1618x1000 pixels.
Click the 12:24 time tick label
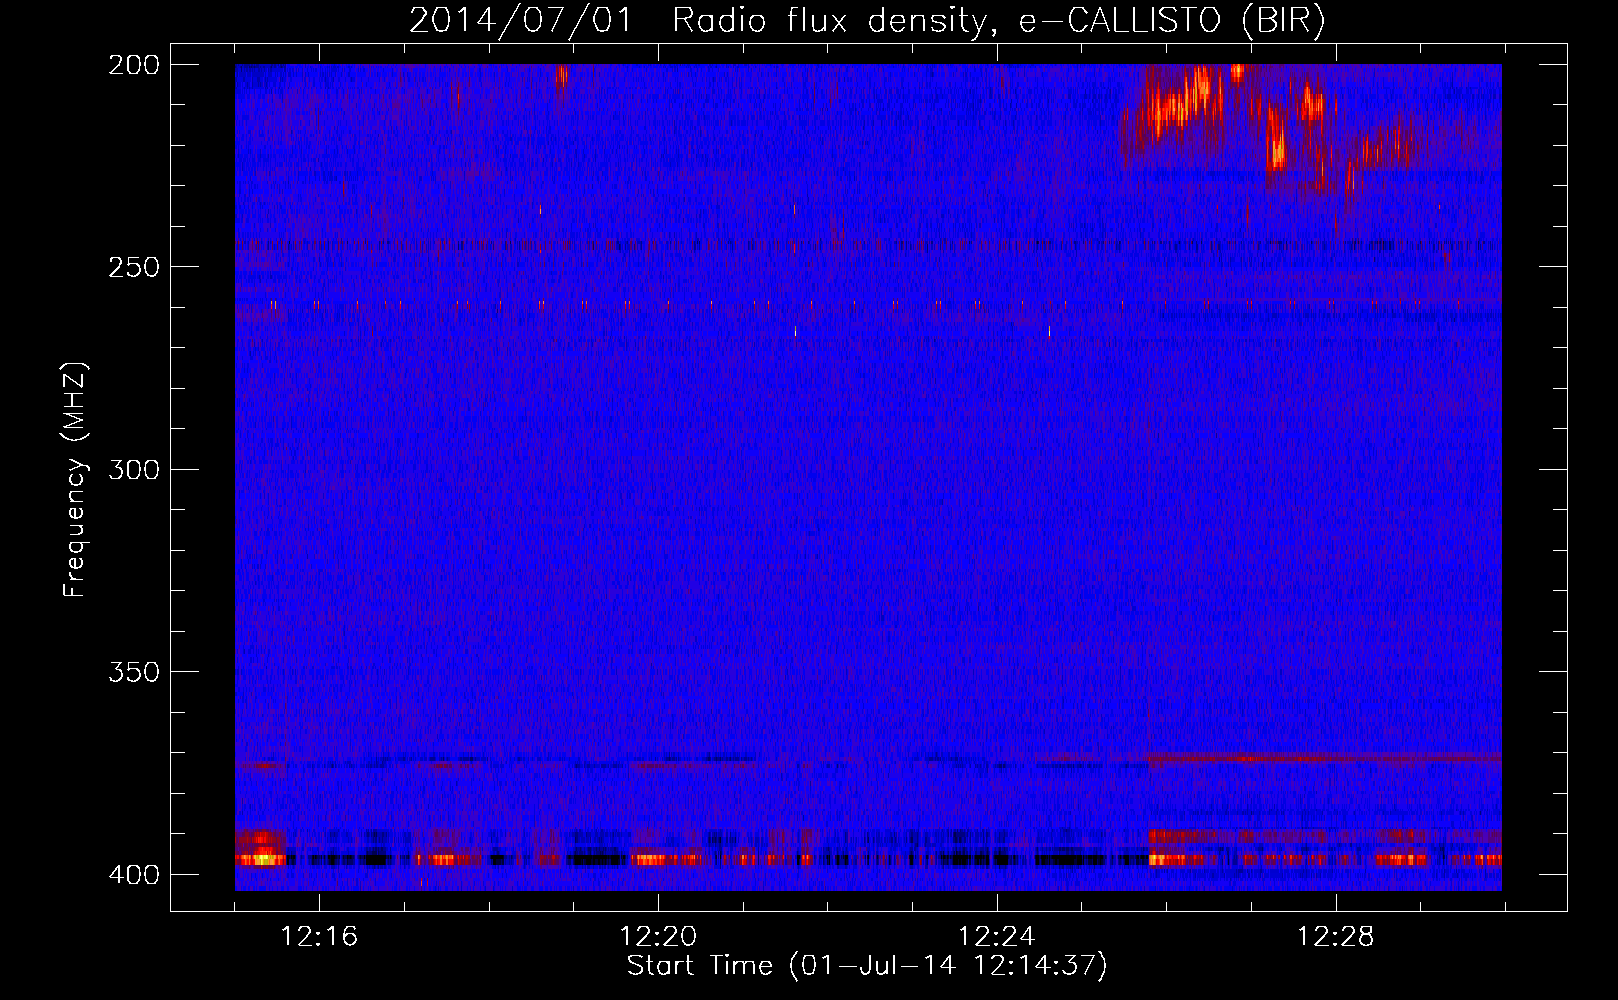pyautogui.click(x=997, y=937)
